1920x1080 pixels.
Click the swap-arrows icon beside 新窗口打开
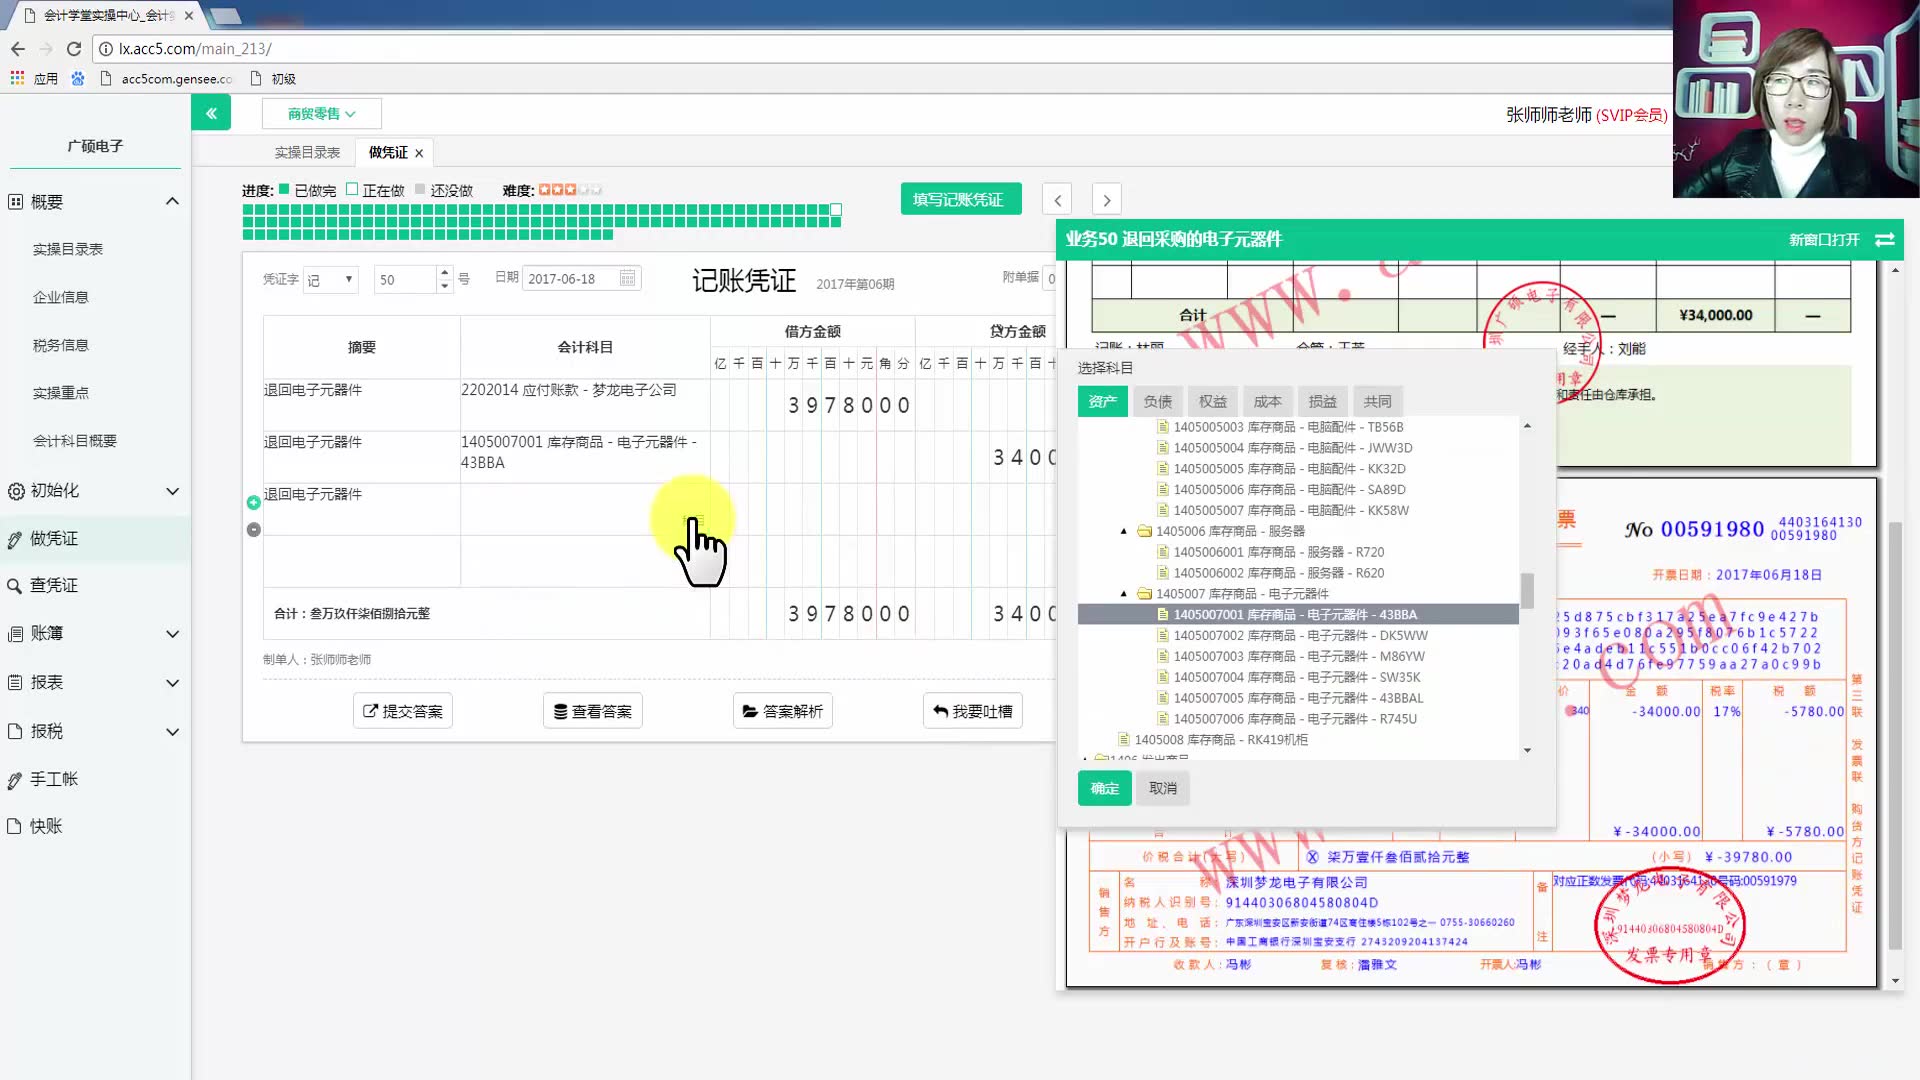(1885, 240)
